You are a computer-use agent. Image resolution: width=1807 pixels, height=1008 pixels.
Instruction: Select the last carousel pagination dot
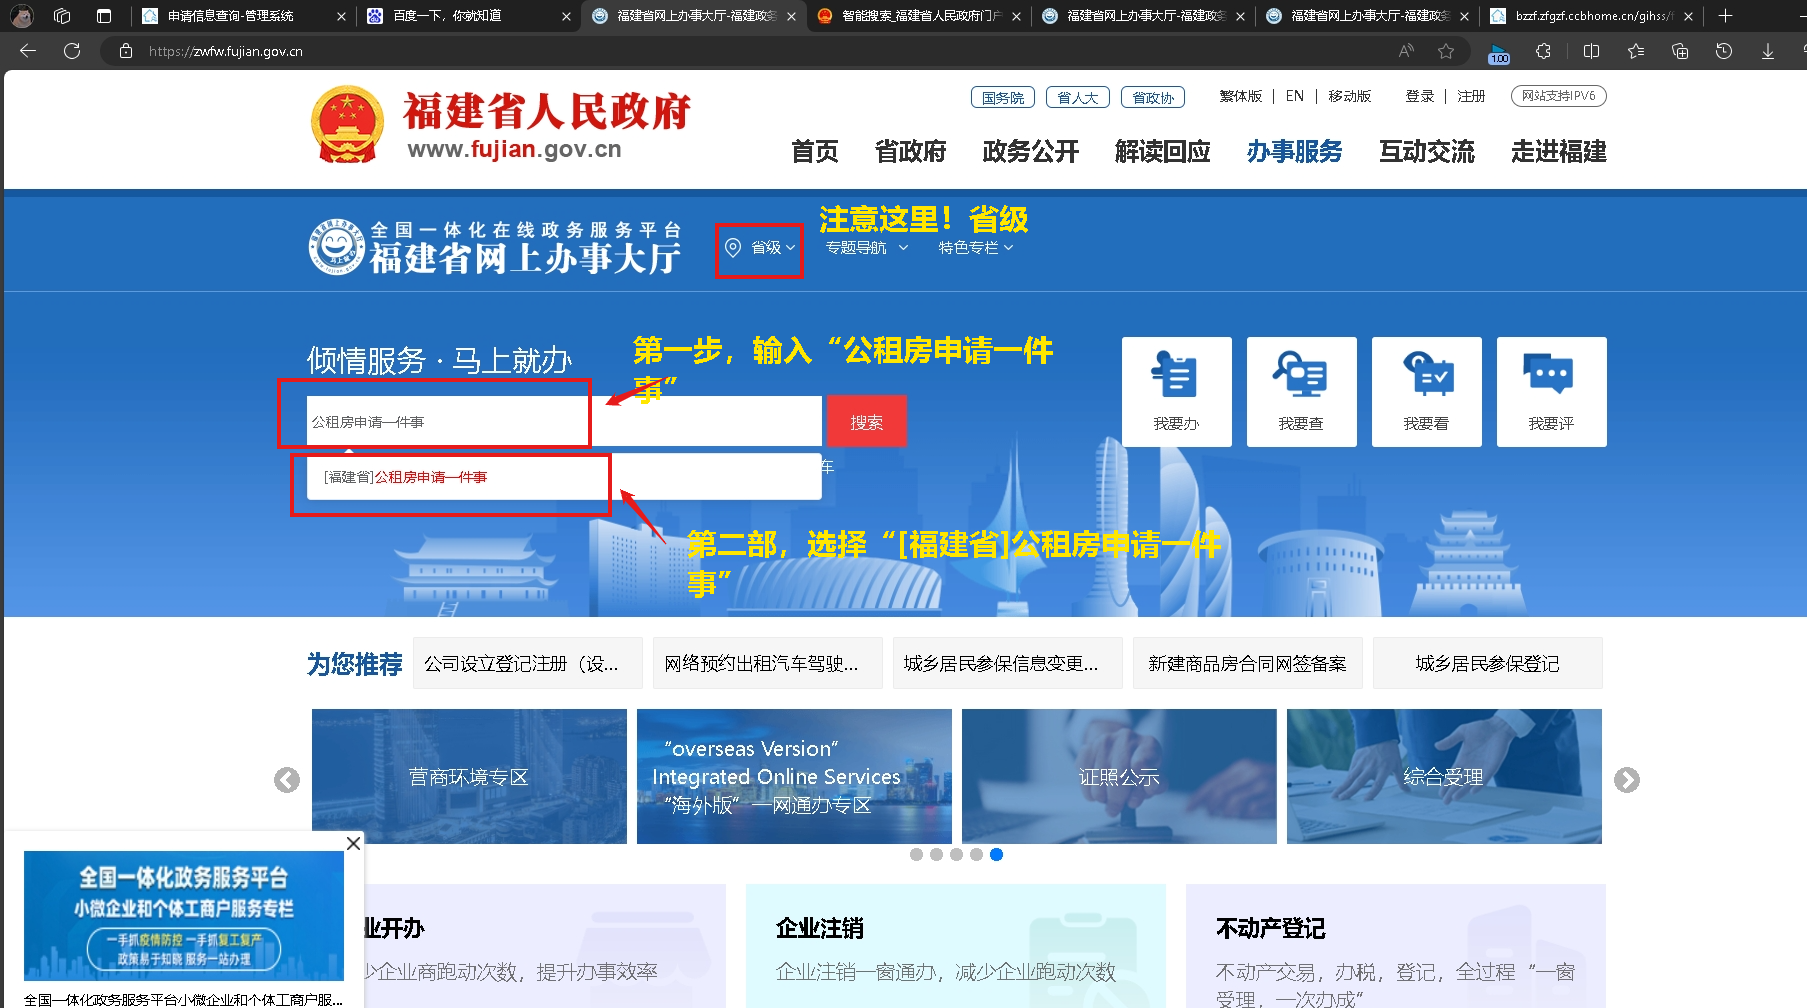[x=996, y=854]
